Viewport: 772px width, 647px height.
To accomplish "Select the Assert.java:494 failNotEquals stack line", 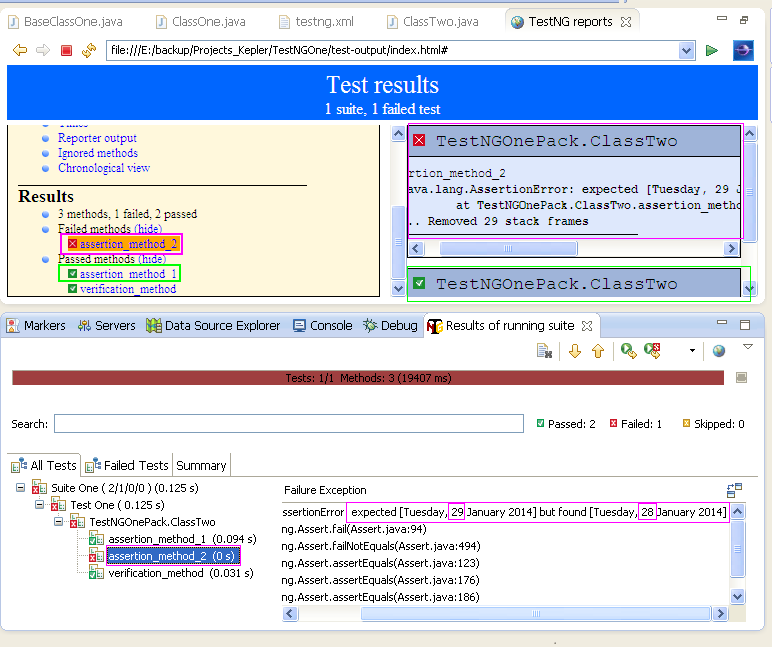I will (381, 546).
